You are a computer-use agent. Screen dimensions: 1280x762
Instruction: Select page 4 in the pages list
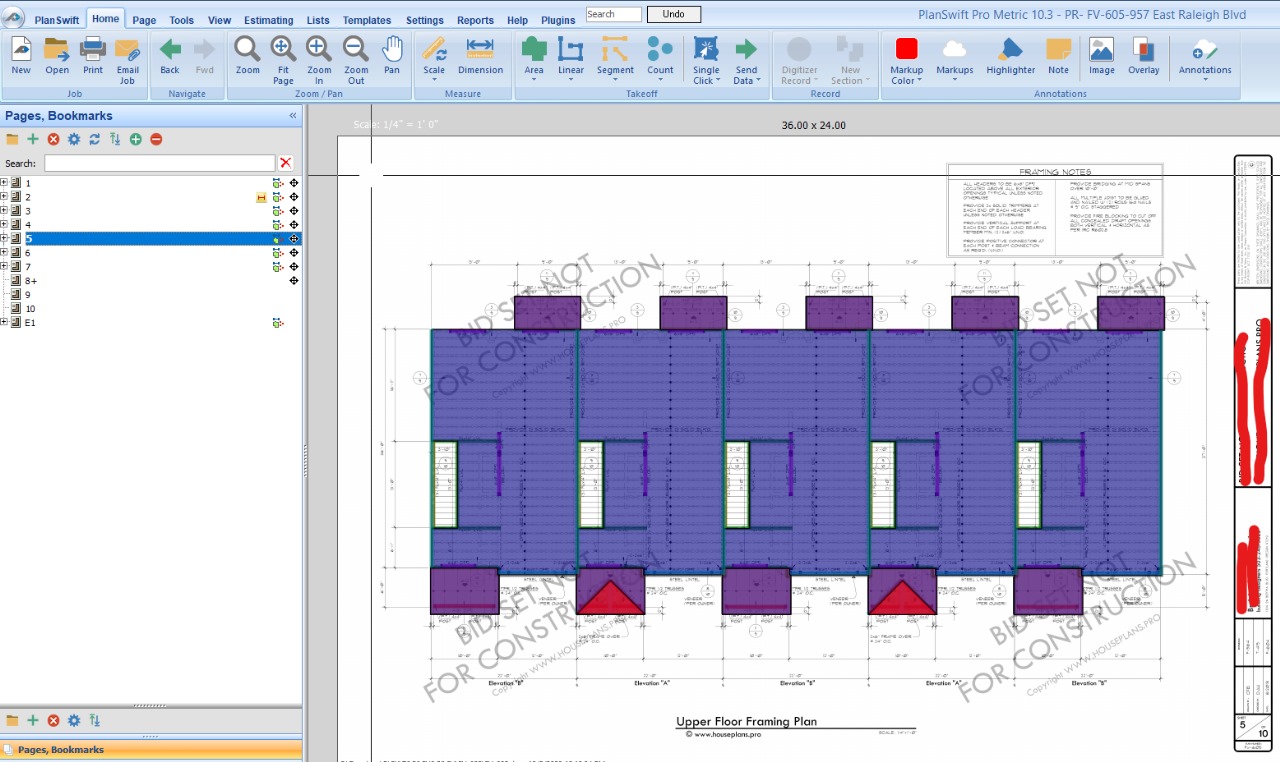pos(28,225)
